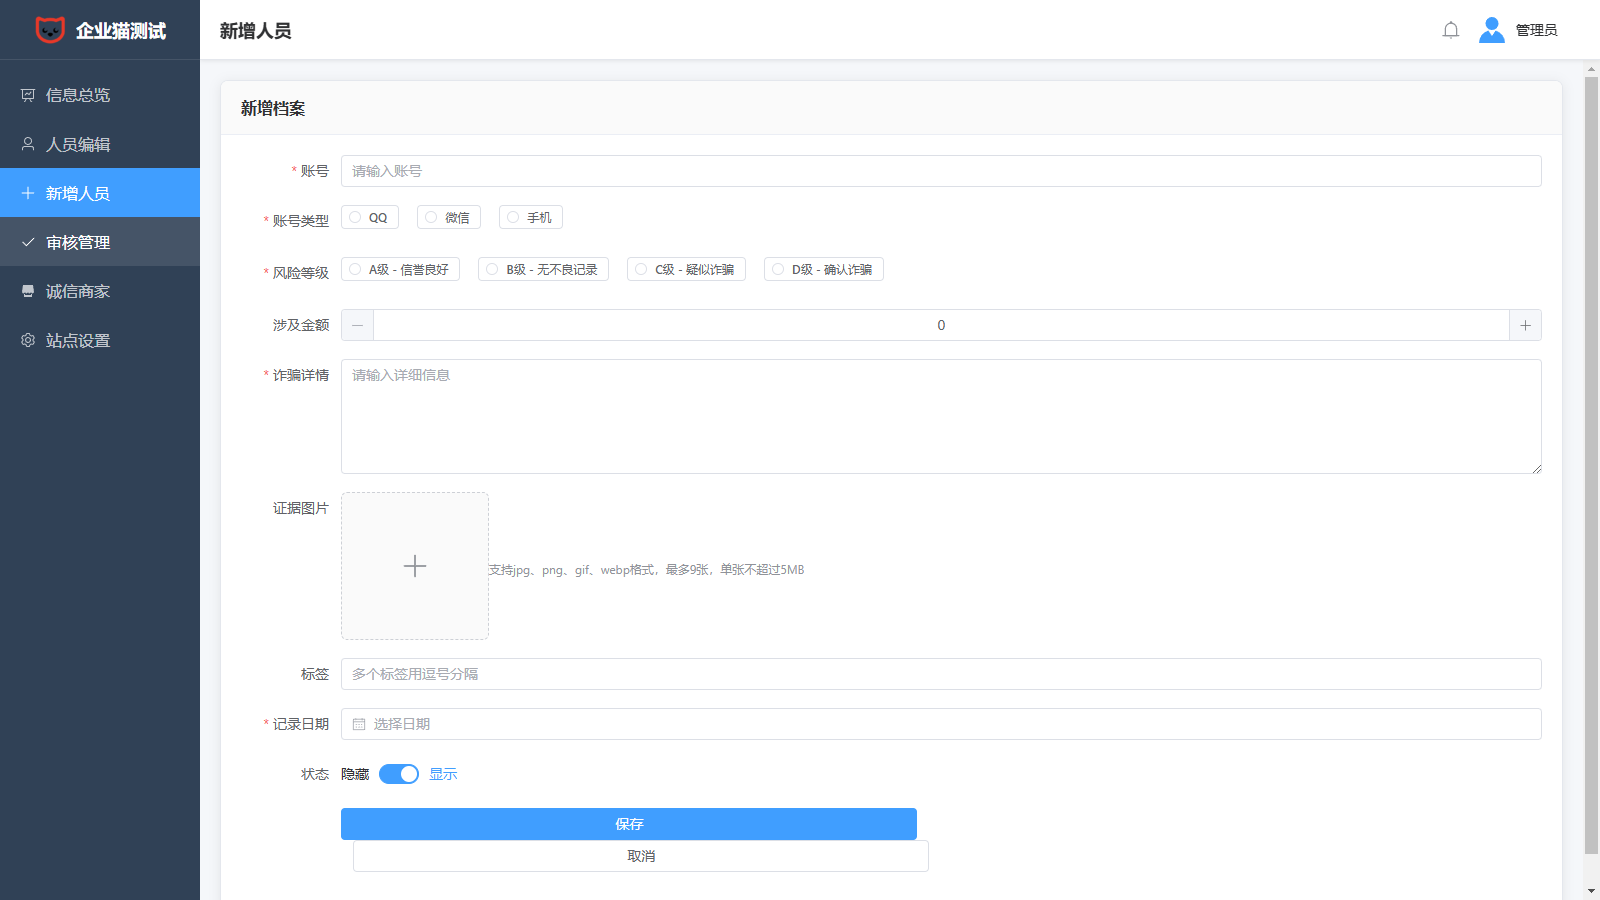
Task: Open the 选择日期 date picker field
Action: pos(940,724)
